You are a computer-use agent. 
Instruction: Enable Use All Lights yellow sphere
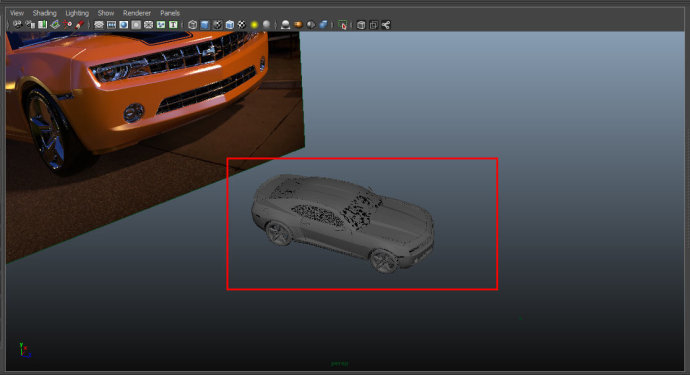tap(254, 25)
